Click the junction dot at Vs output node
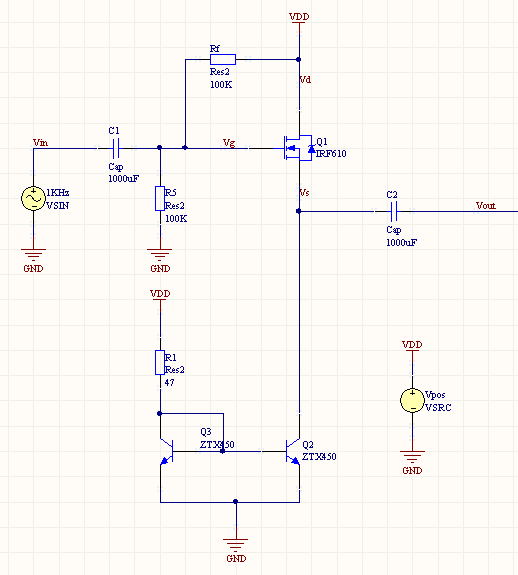 (x=299, y=211)
